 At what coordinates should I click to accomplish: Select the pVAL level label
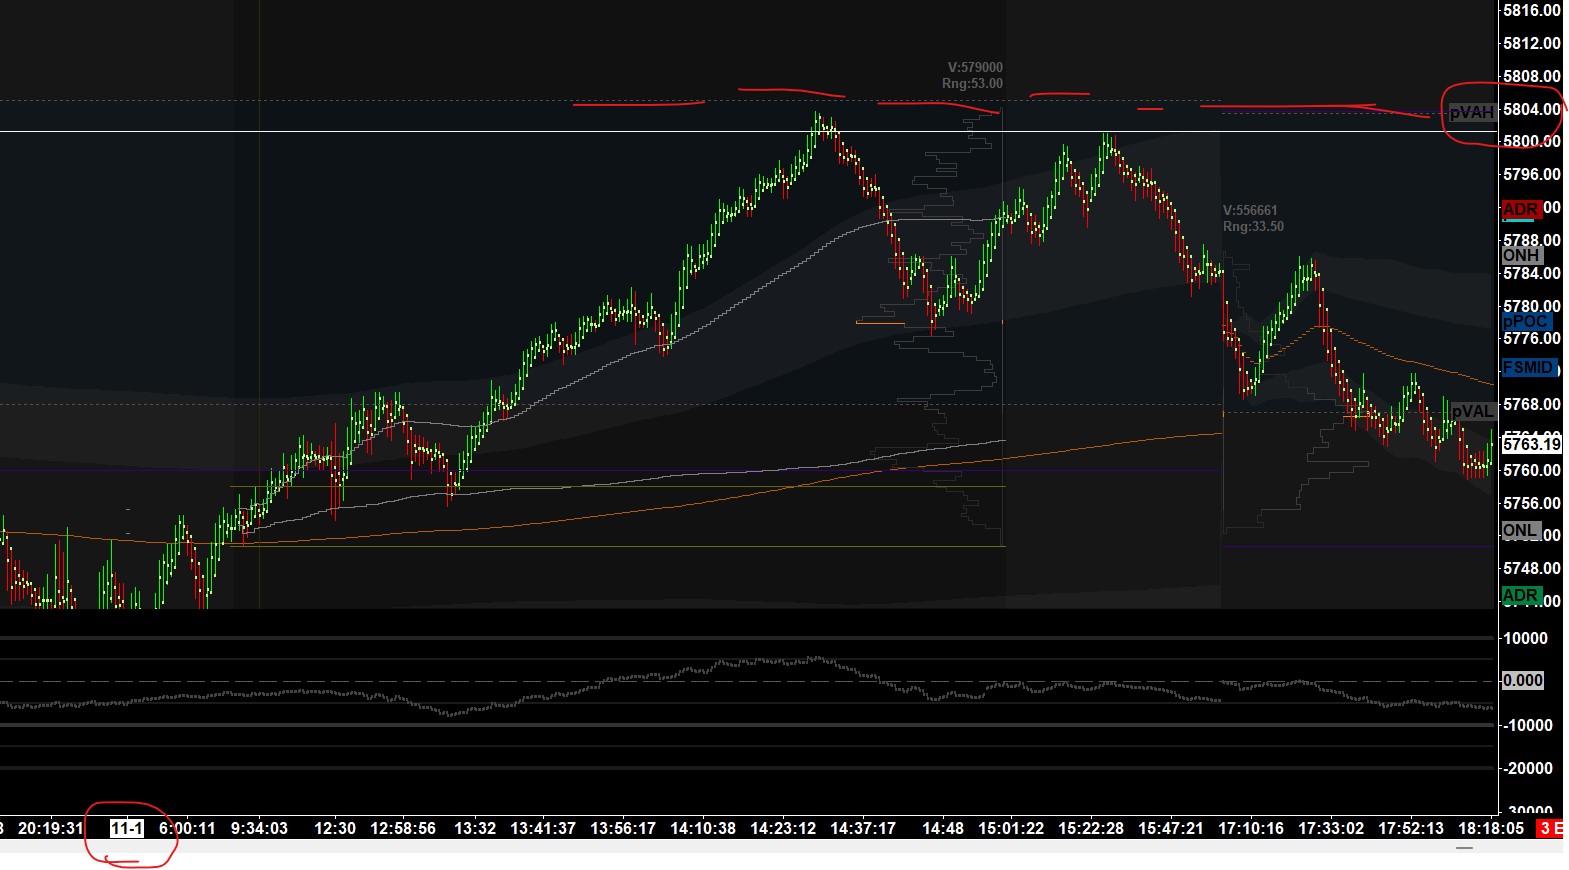(x=1472, y=411)
